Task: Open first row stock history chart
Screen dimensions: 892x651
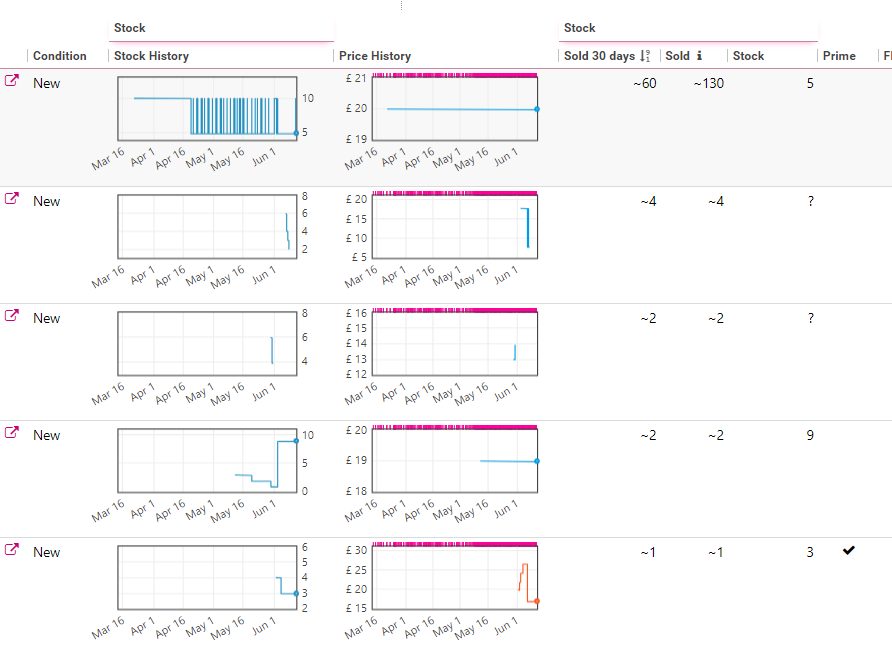Action: (x=207, y=109)
